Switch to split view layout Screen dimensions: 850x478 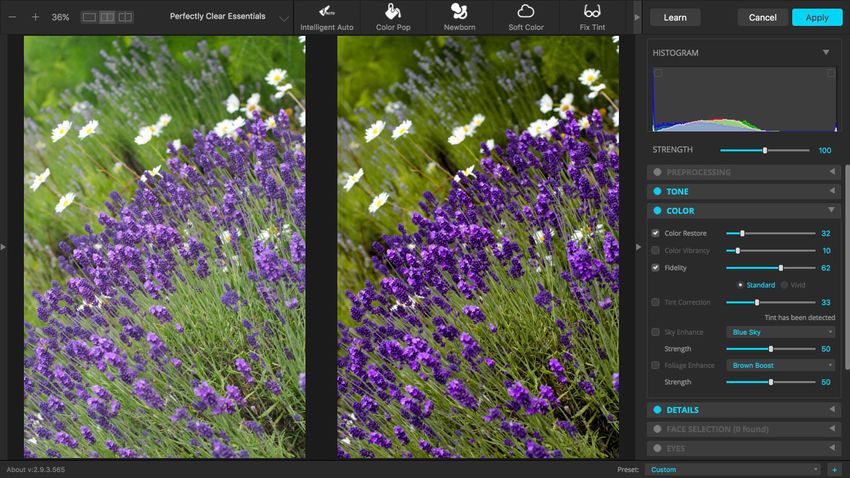(x=125, y=17)
